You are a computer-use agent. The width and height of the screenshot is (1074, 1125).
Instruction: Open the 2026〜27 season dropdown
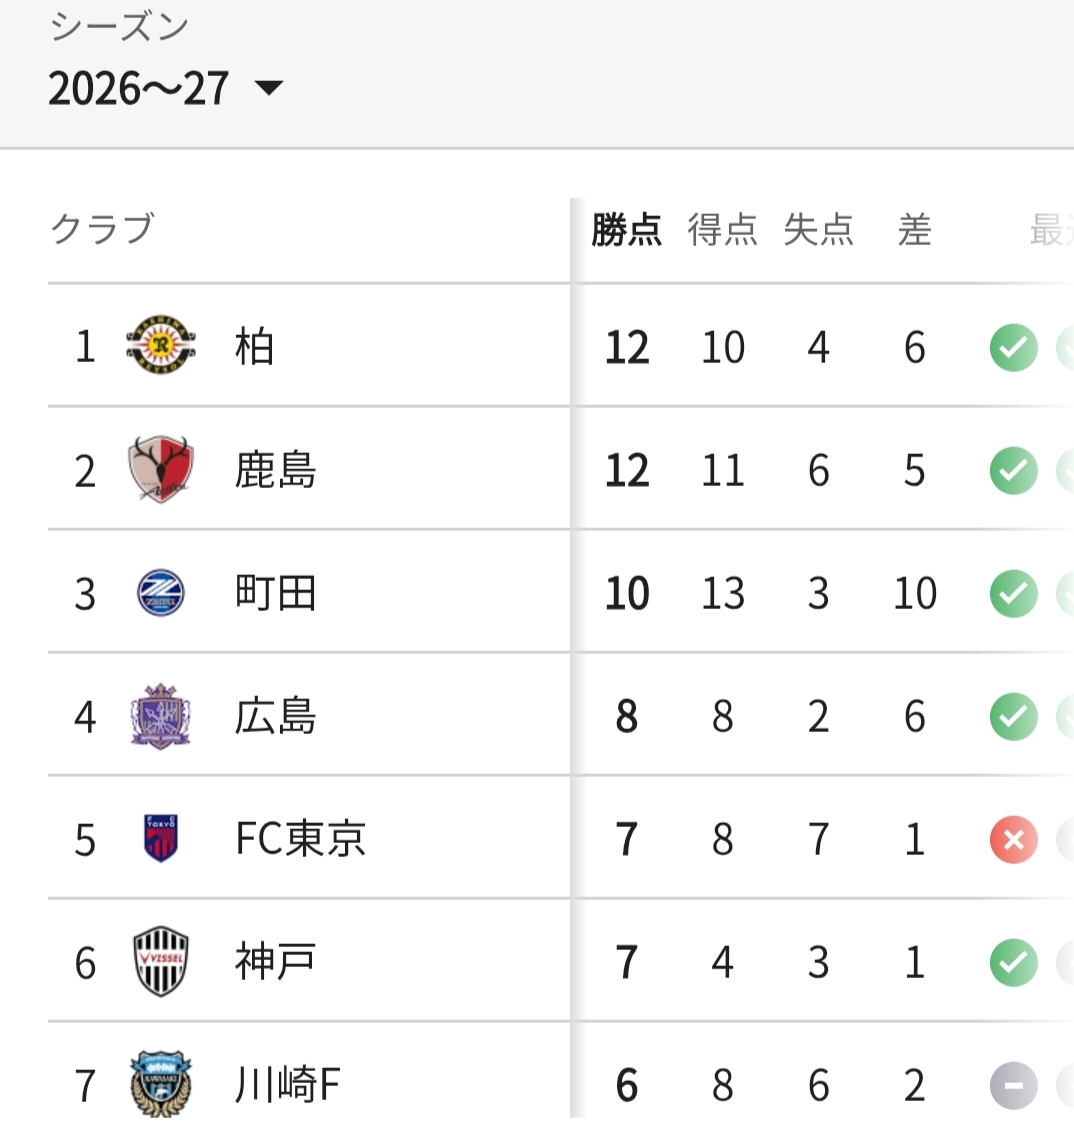(166, 88)
